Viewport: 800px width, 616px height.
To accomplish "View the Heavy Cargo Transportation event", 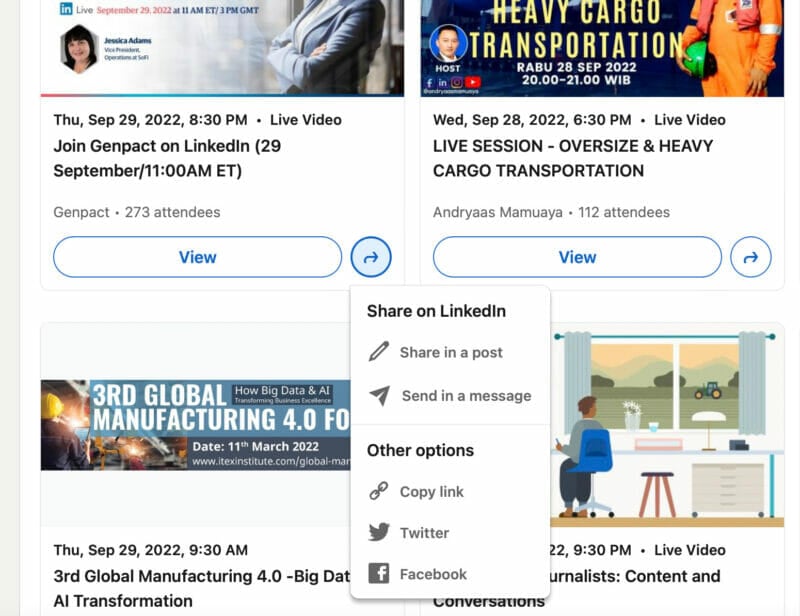I will point(577,257).
